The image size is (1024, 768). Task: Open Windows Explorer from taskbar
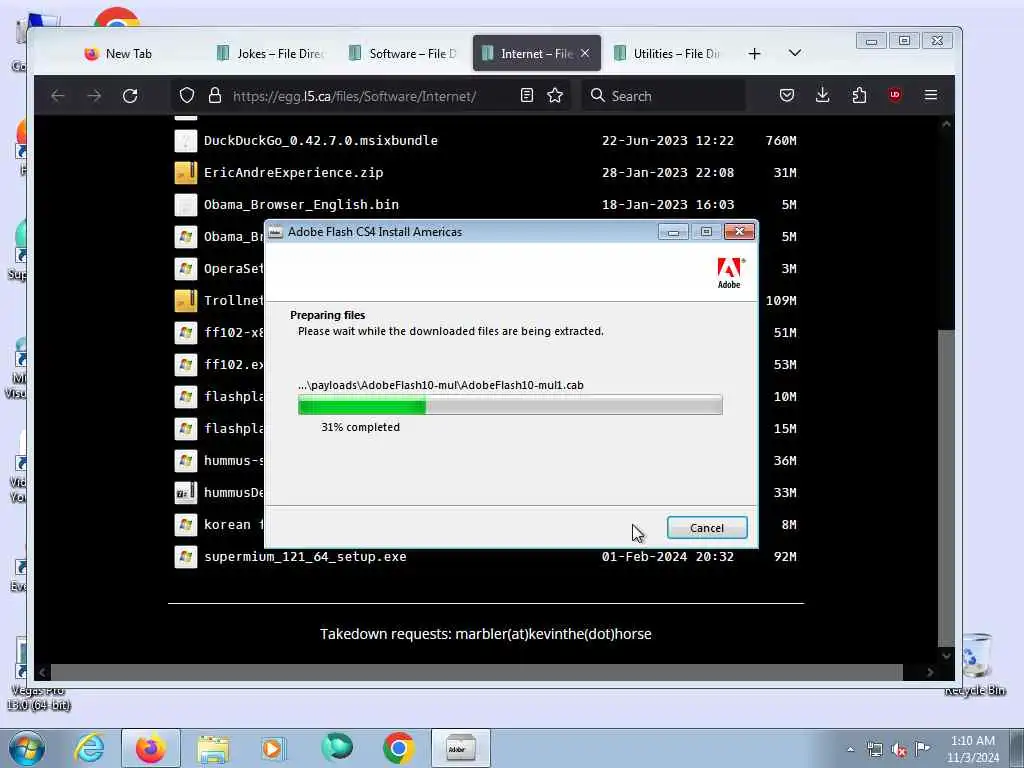pos(213,748)
